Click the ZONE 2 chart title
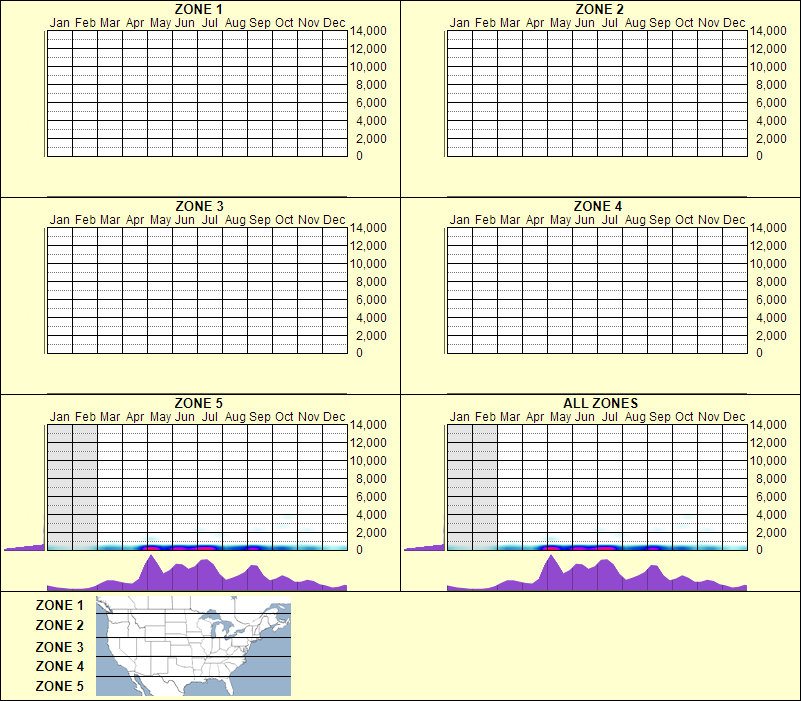 pos(597,10)
